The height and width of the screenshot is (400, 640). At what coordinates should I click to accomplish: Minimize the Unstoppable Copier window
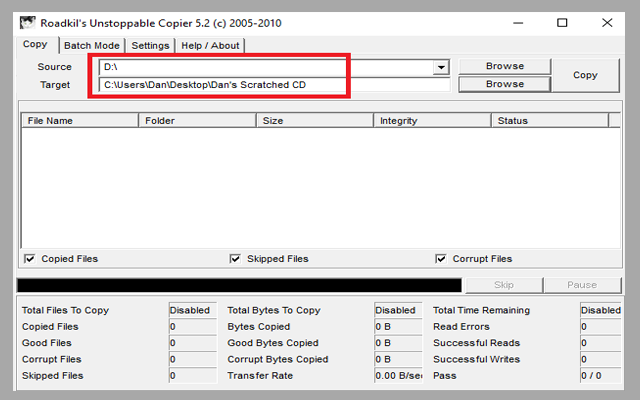(x=518, y=23)
